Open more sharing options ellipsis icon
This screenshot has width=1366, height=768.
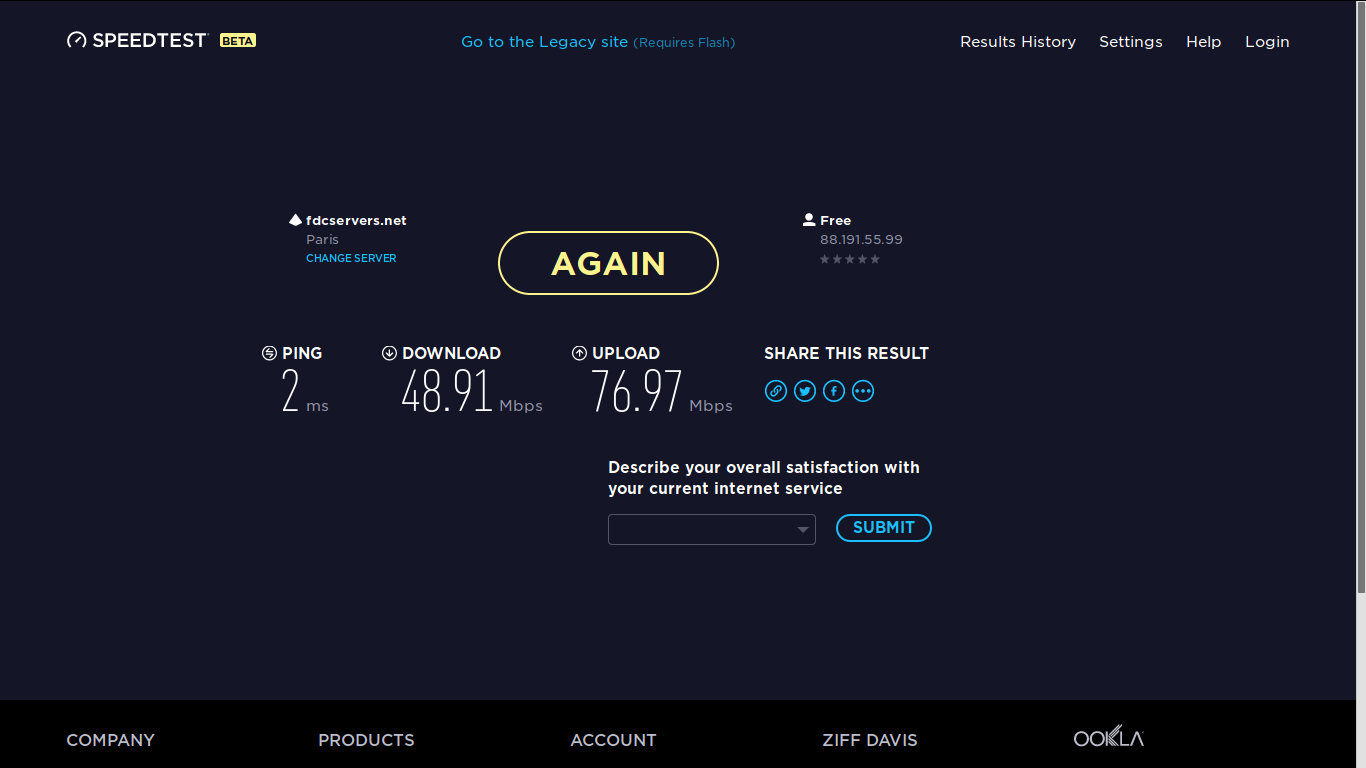(x=863, y=391)
